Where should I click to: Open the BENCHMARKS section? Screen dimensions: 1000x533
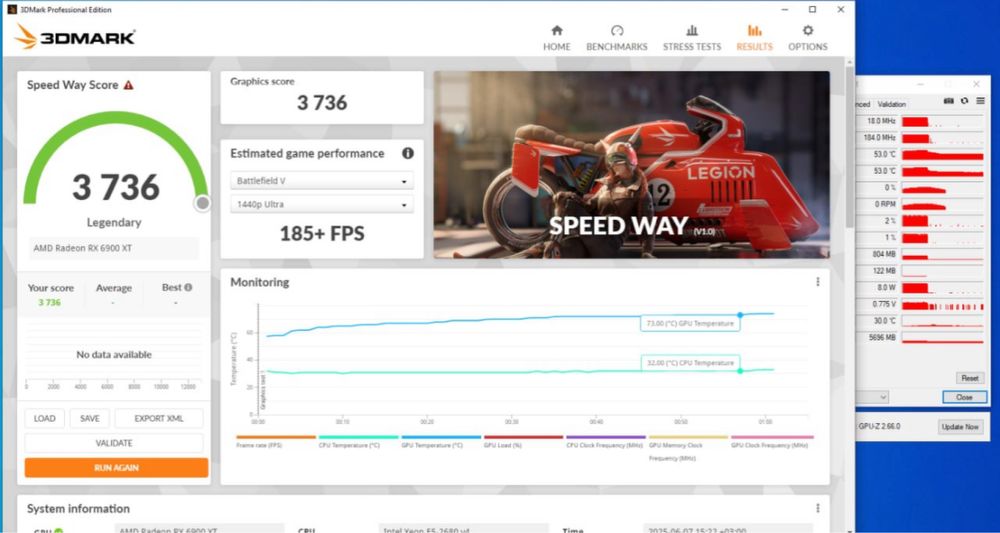616,38
